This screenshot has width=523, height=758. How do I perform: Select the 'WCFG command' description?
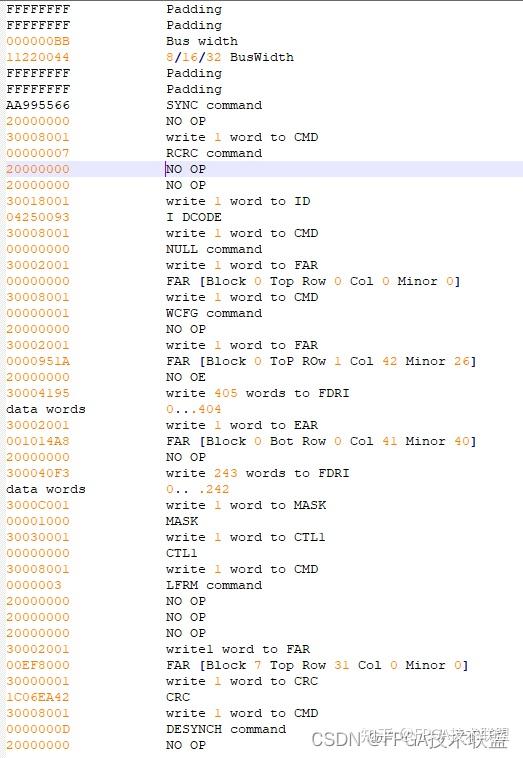[214, 313]
